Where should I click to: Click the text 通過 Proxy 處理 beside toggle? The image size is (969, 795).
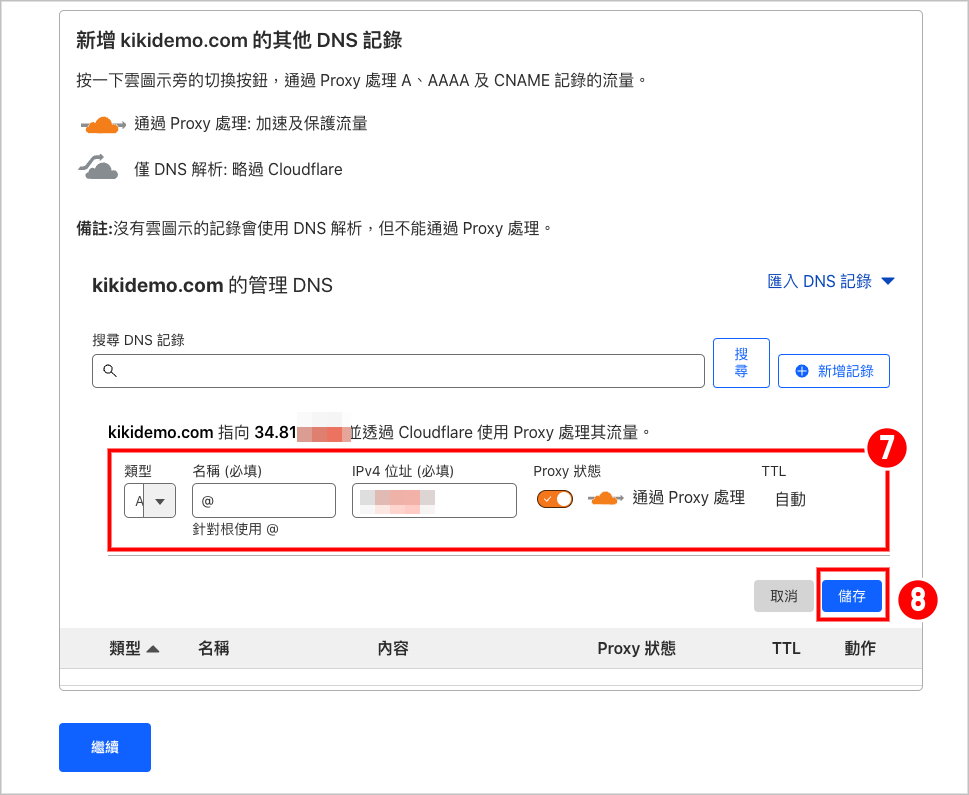click(x=688, y=498)
